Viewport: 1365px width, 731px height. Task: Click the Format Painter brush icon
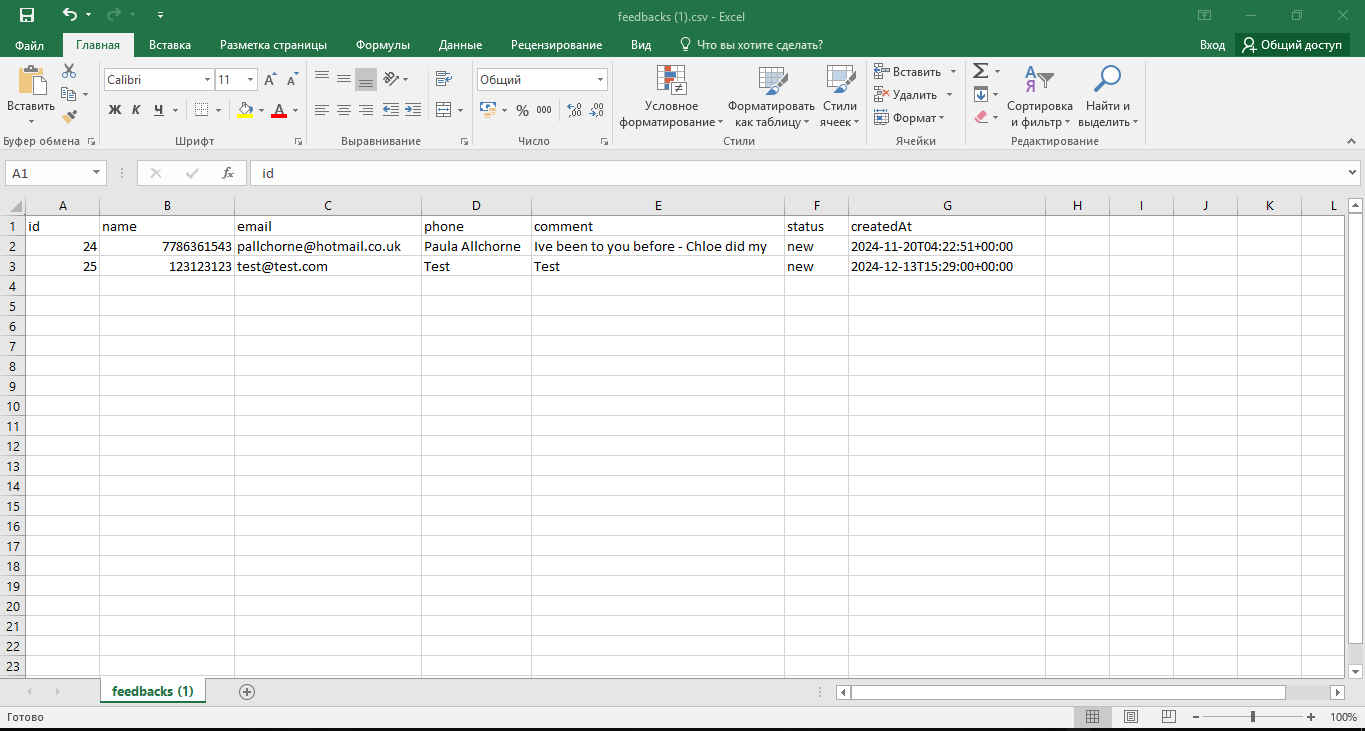[x=69, y=117]
